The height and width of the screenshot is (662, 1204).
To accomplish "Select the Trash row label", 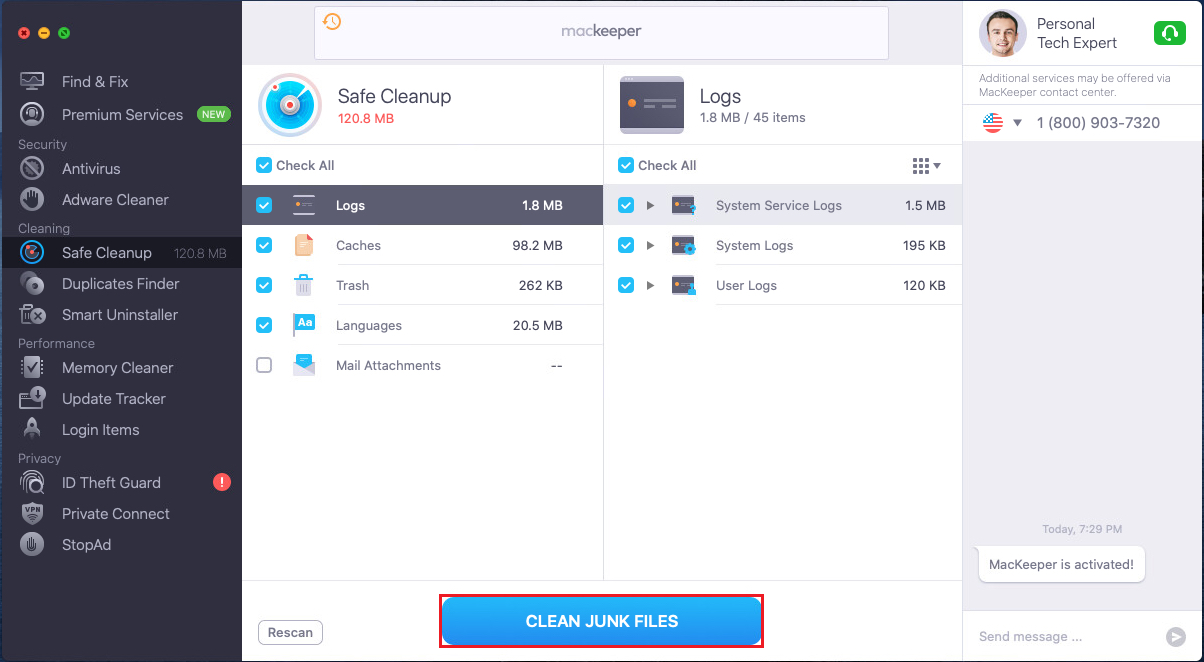I will click(x=353, y=285).
